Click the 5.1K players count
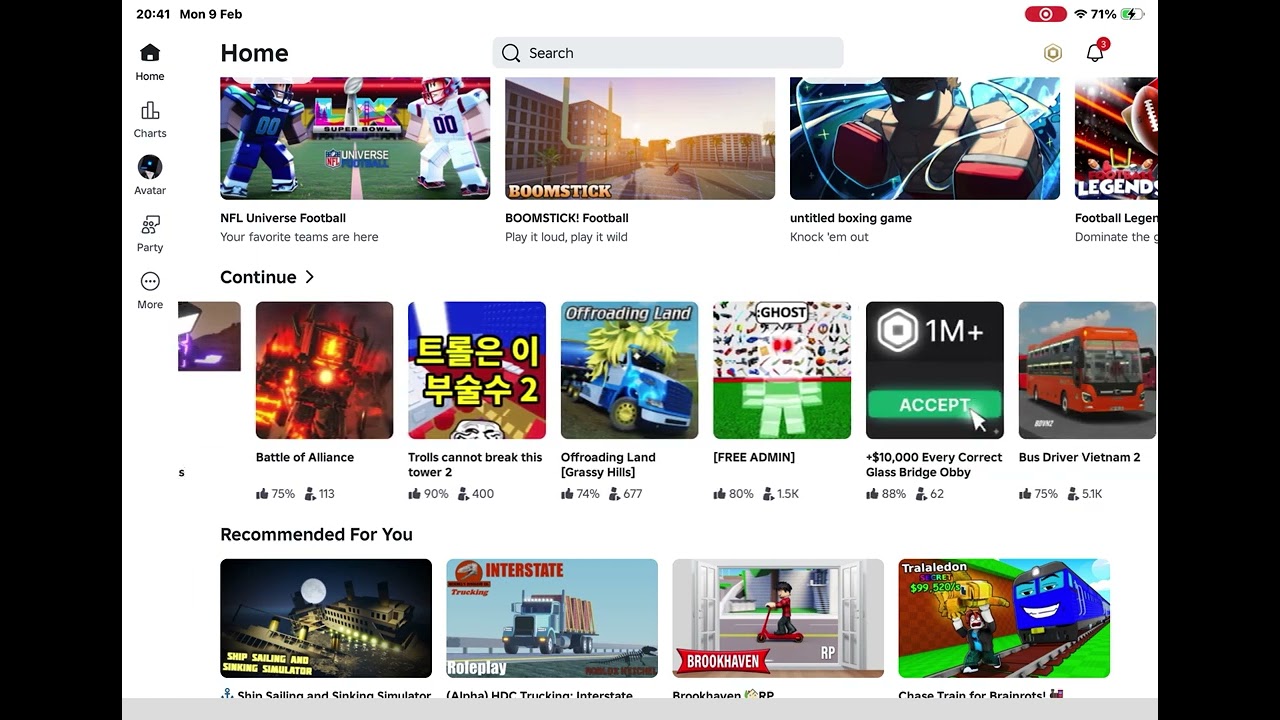 tap(1086, 494)
